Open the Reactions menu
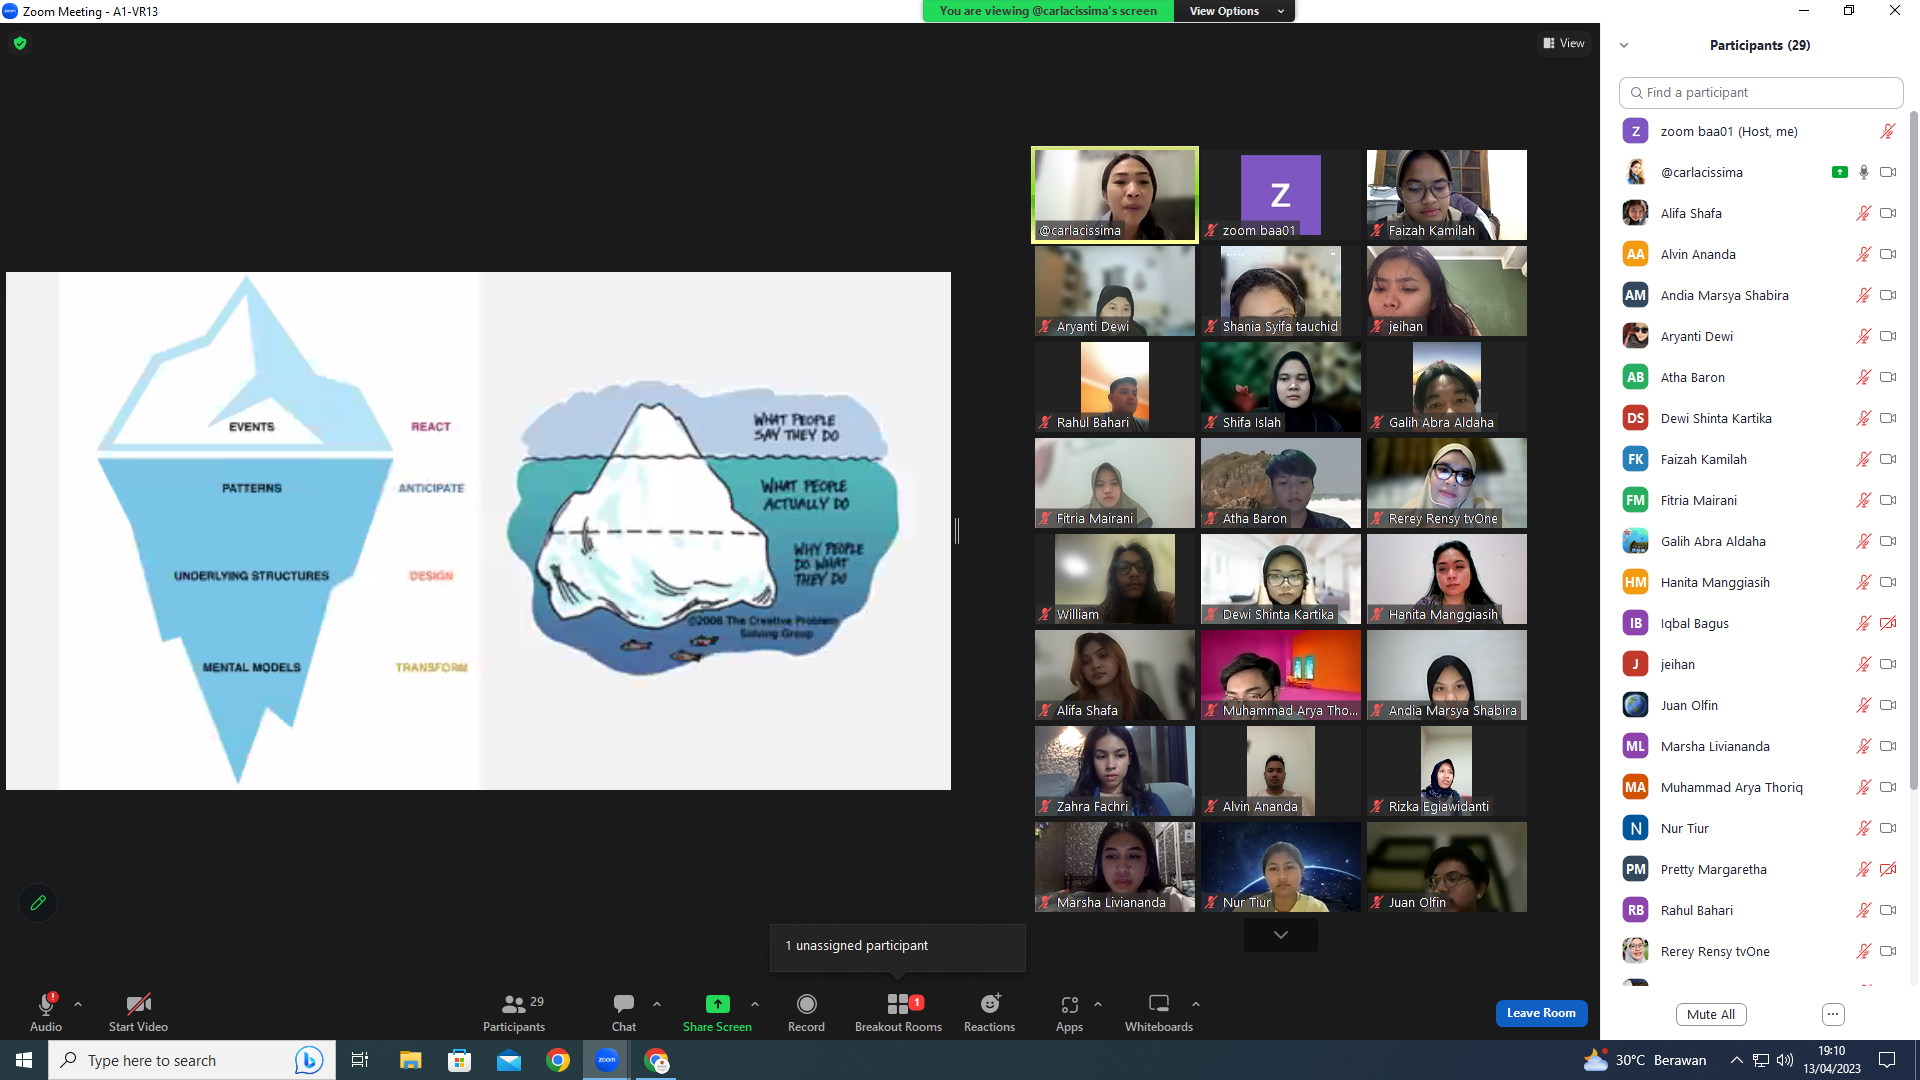Image resolution: width=1920 pixels, height=1080 pixels. (x=989, y=1011)
